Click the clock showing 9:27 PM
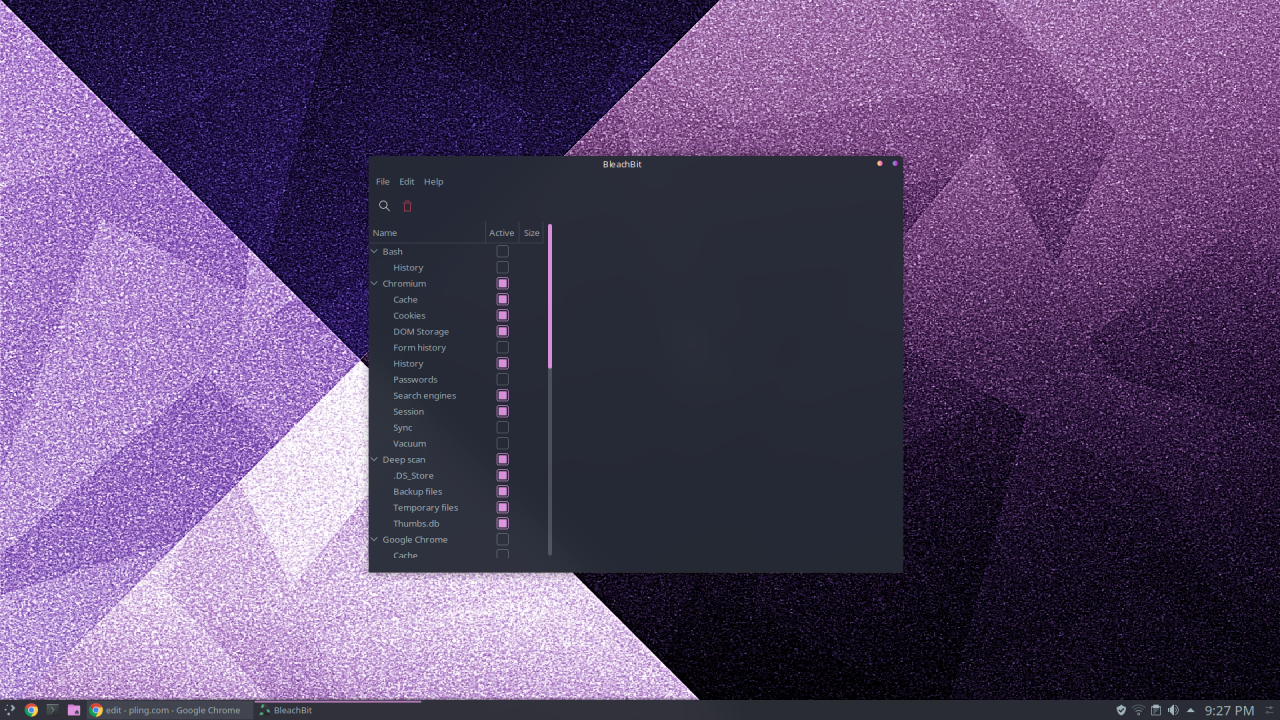Viewport: 1280px width, 720px height. (x=1229, y=710)
